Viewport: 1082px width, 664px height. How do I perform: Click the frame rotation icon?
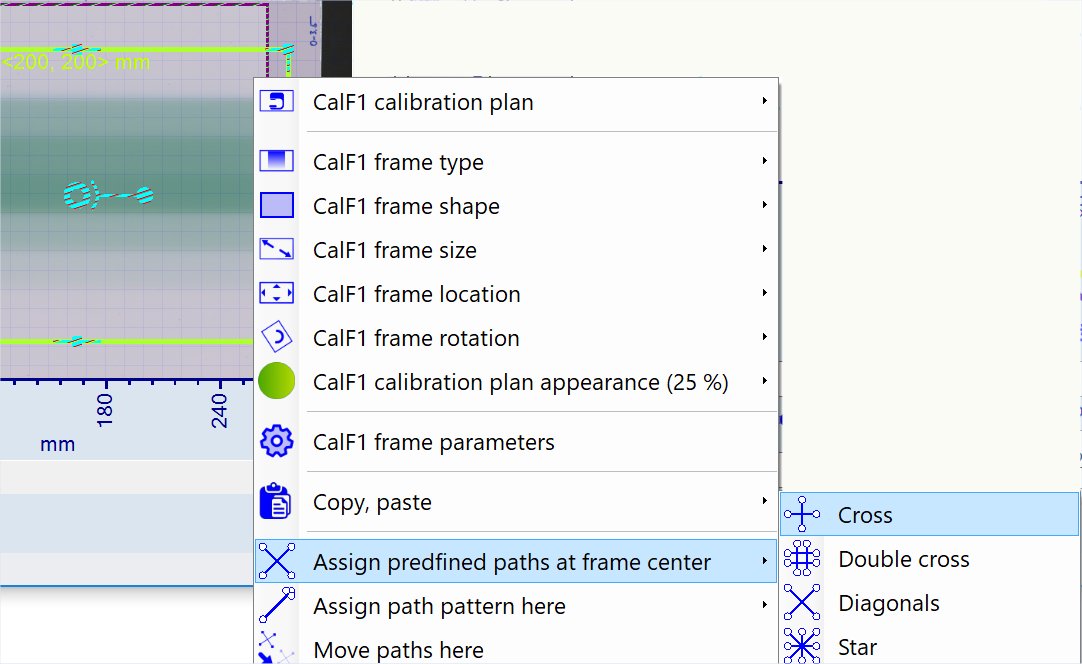pyautogui.click(x=276, y=338)
